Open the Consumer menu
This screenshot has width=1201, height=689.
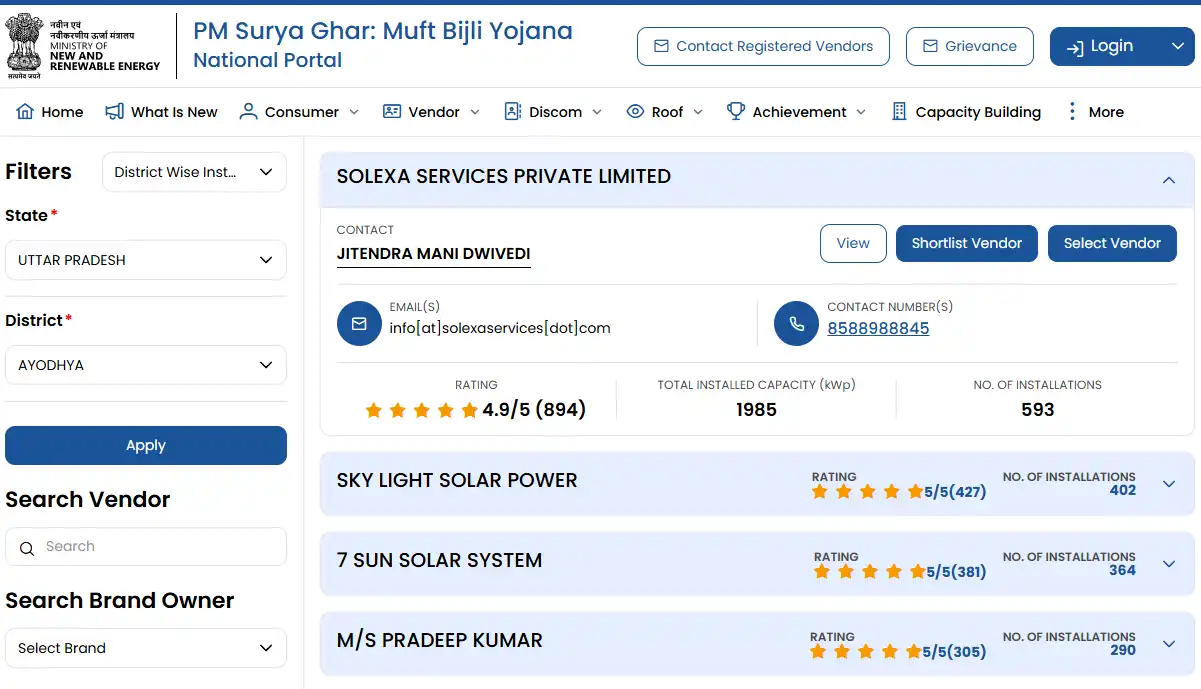pos(299,112)
